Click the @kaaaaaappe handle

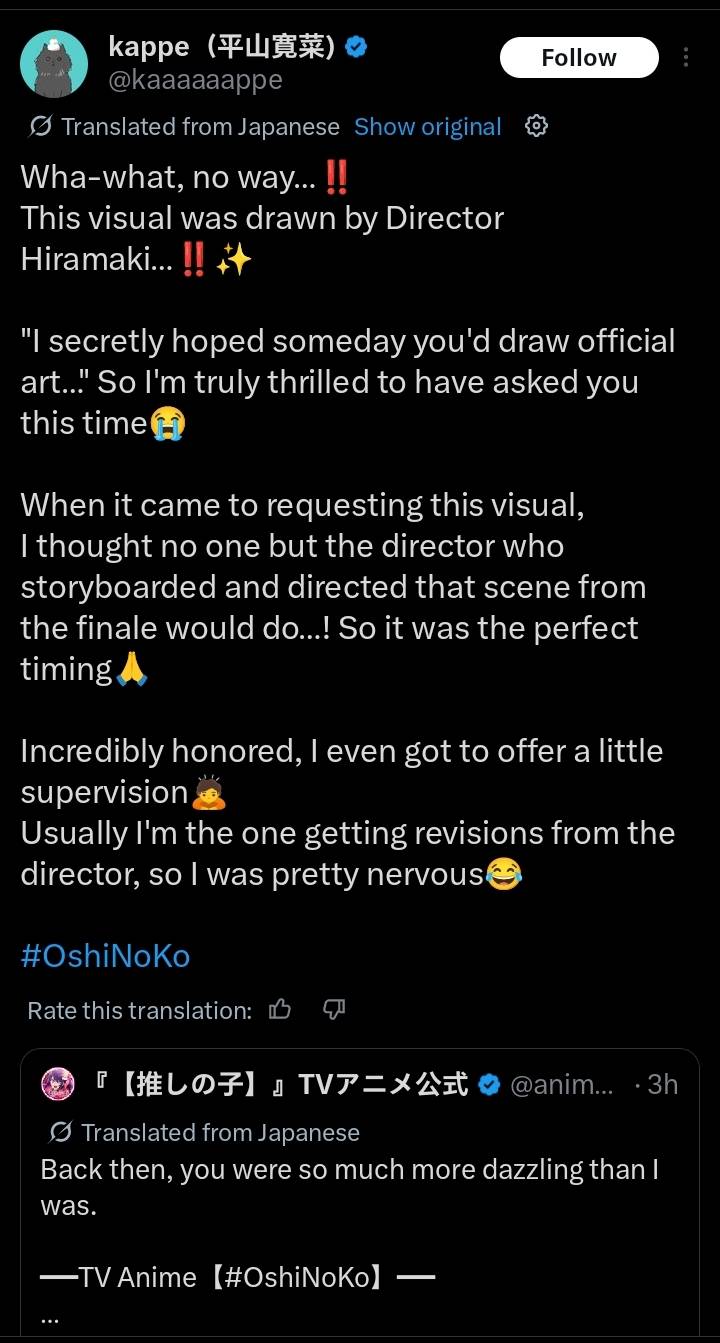coord(194,80)
